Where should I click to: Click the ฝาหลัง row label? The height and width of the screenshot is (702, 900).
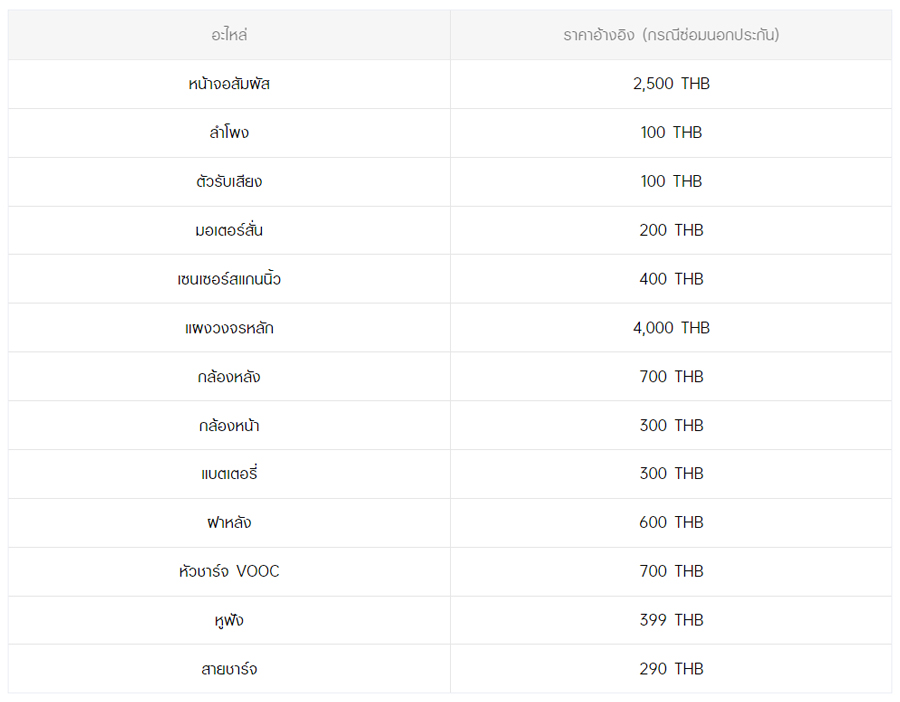(x=229, y=522)
